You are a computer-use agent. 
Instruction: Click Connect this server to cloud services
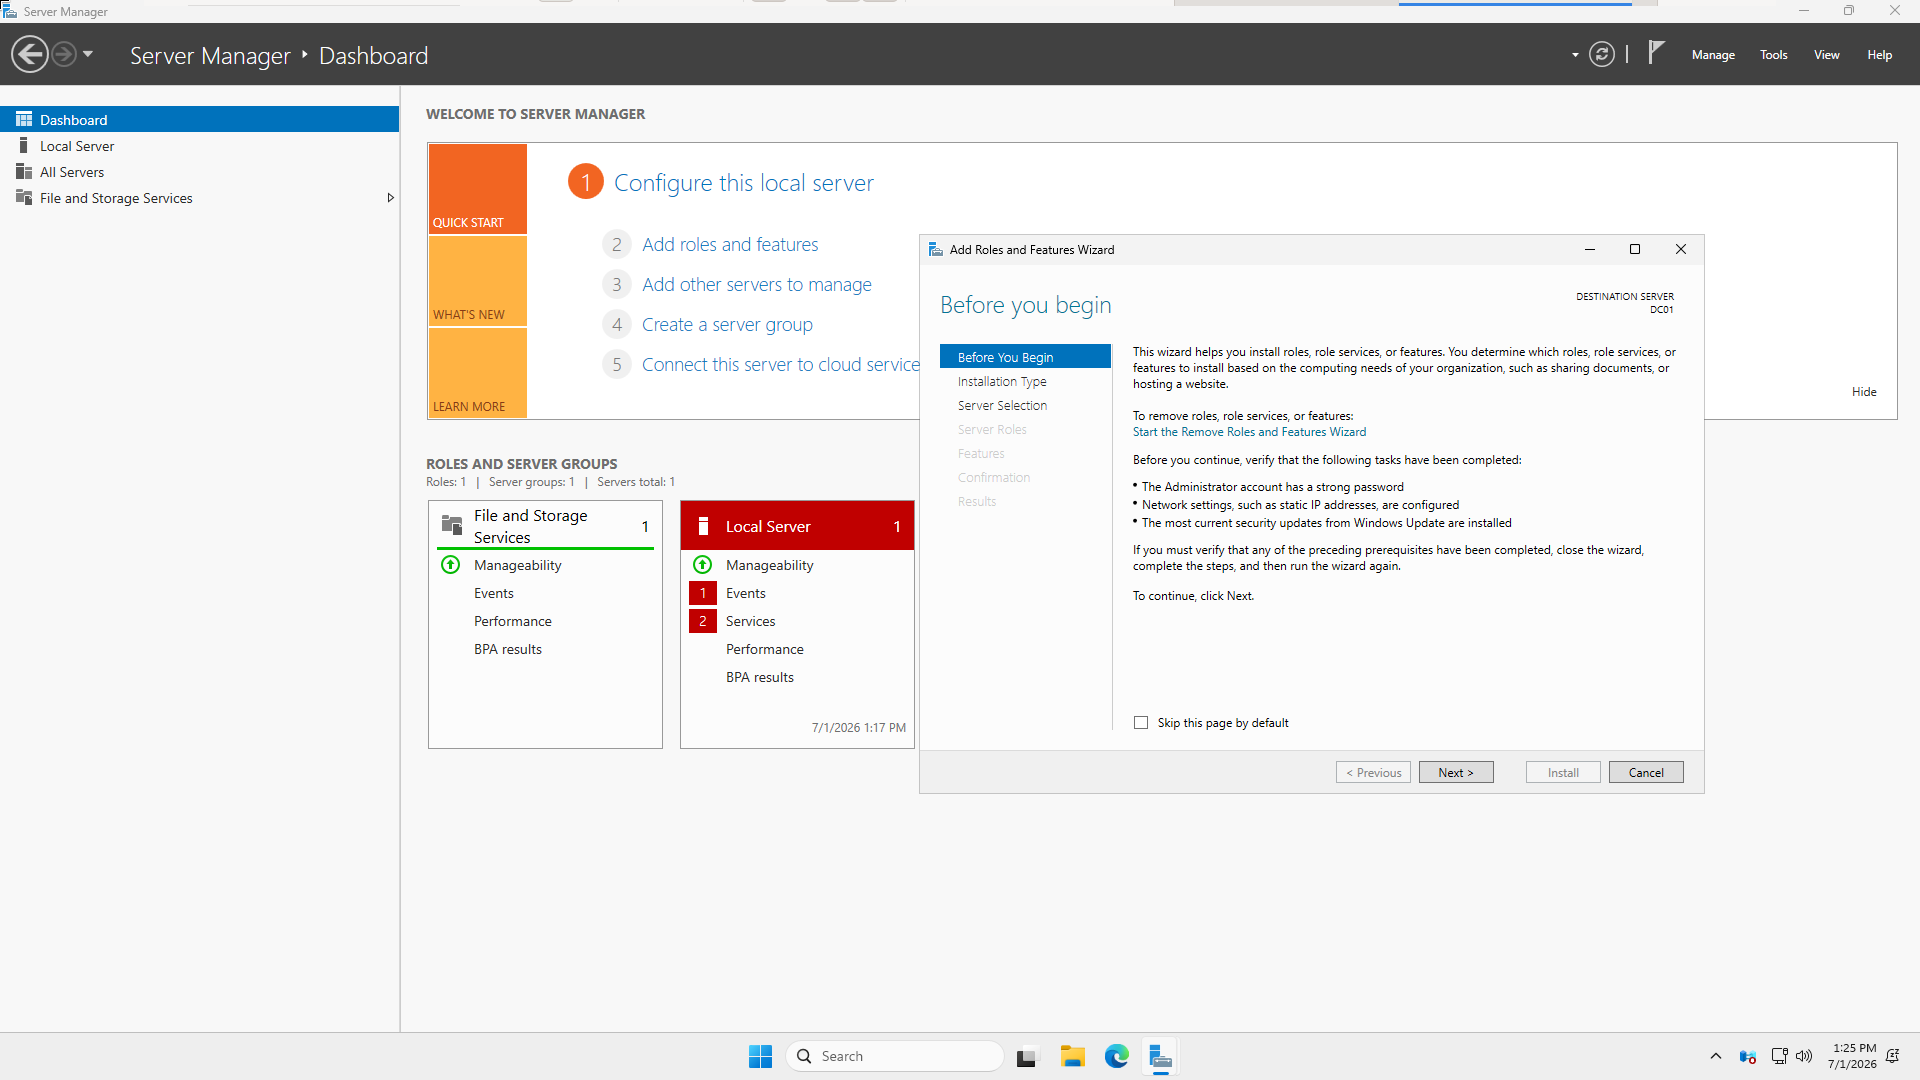[780, 365]
